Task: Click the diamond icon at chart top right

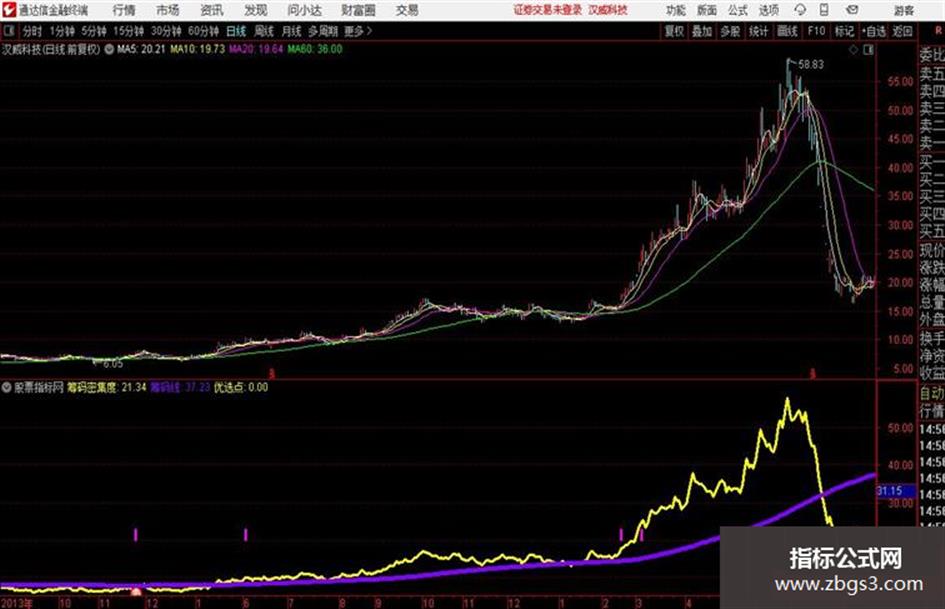Action: tap(853, 50)
